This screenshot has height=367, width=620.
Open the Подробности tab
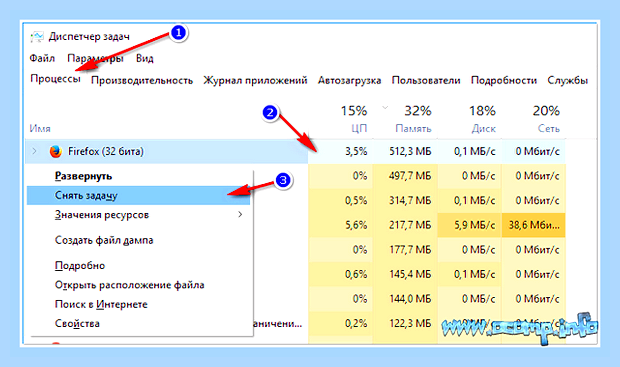tap(504, 80)
